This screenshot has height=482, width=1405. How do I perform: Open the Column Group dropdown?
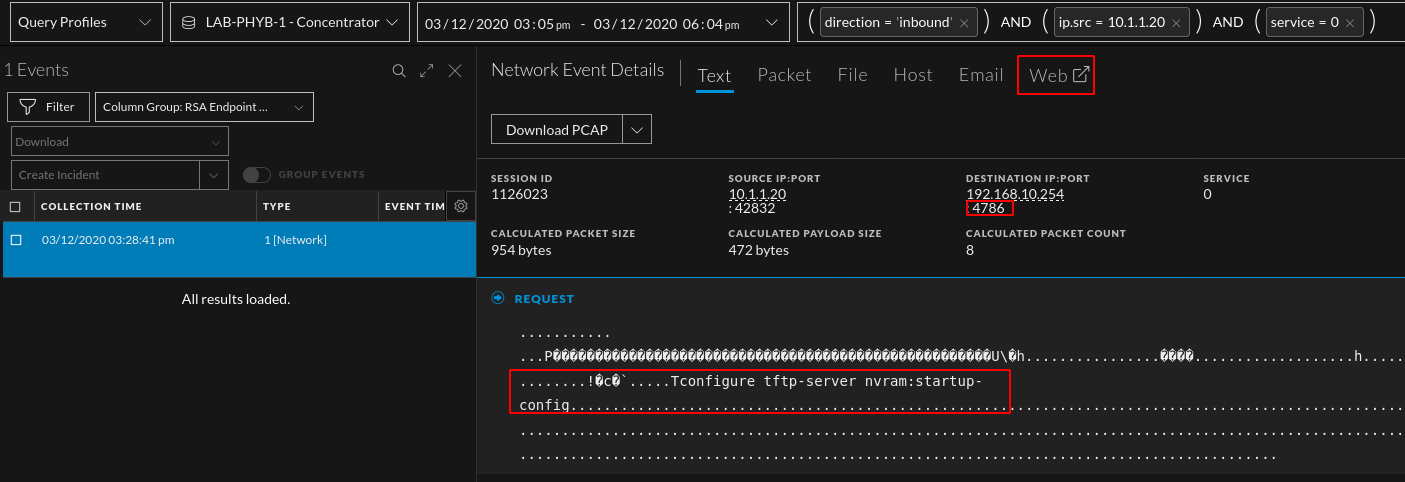coord(204,107)
